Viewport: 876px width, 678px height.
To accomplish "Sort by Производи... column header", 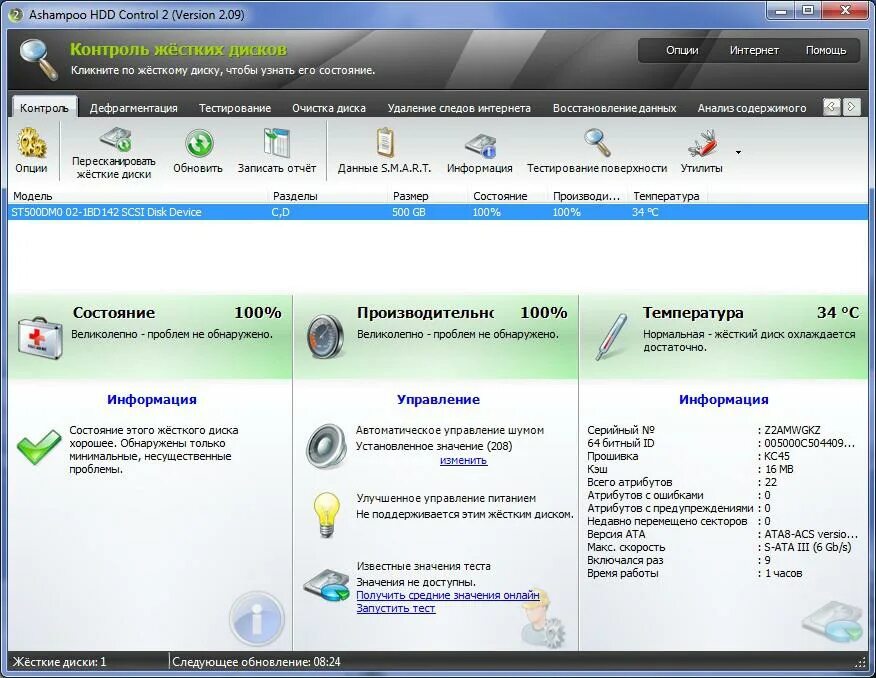I will (x=588, y=196).
